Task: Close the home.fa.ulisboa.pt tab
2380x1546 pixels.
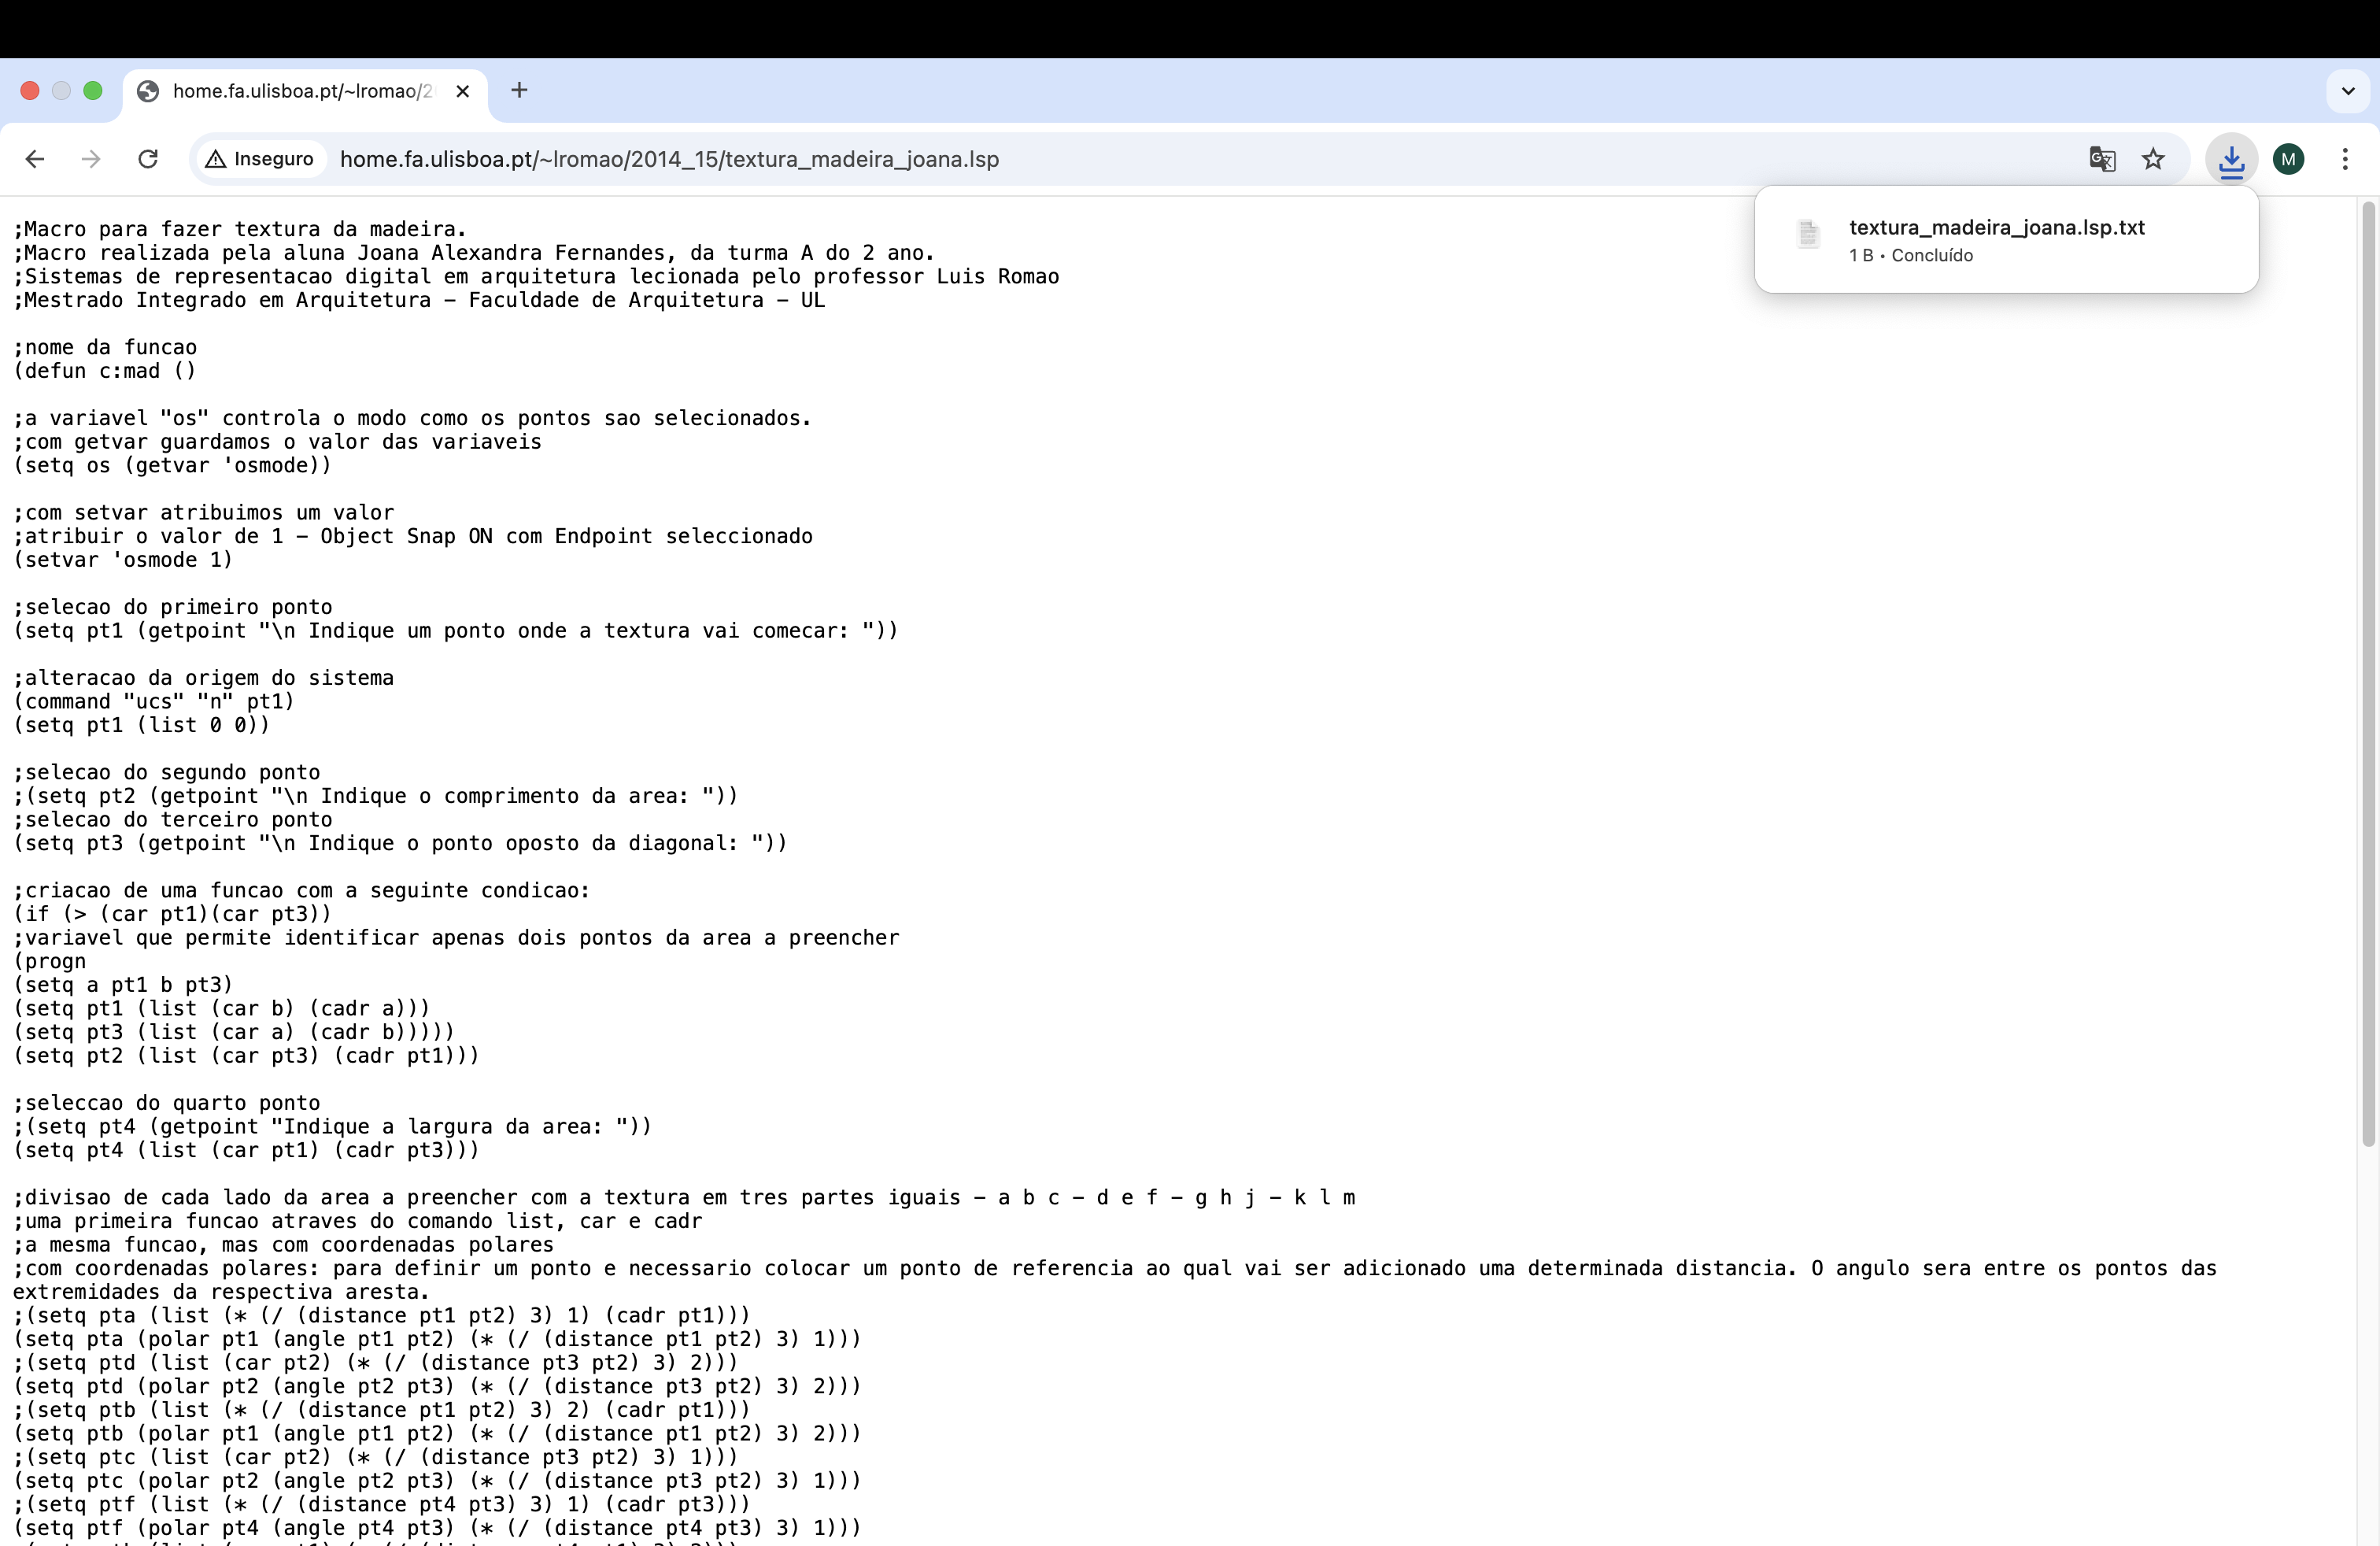Action: pyautogui.click(x=462, y=91)
